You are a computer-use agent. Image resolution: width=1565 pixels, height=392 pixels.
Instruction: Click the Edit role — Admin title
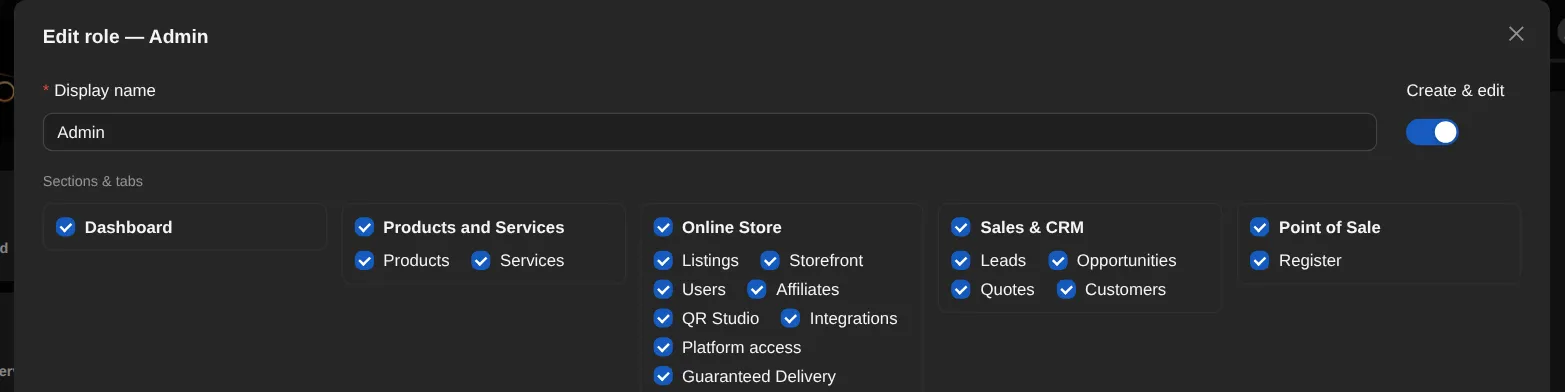125,36
